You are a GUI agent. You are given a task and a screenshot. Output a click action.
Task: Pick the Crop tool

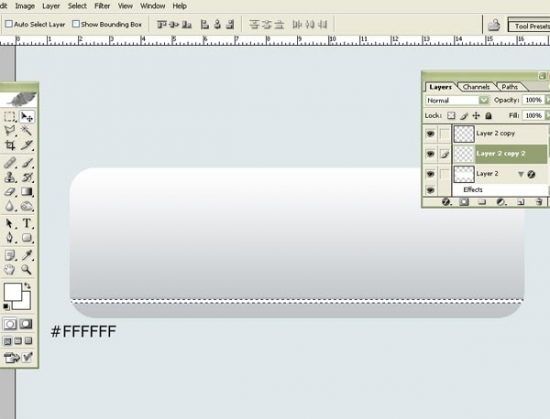click(x=10, y=145)
